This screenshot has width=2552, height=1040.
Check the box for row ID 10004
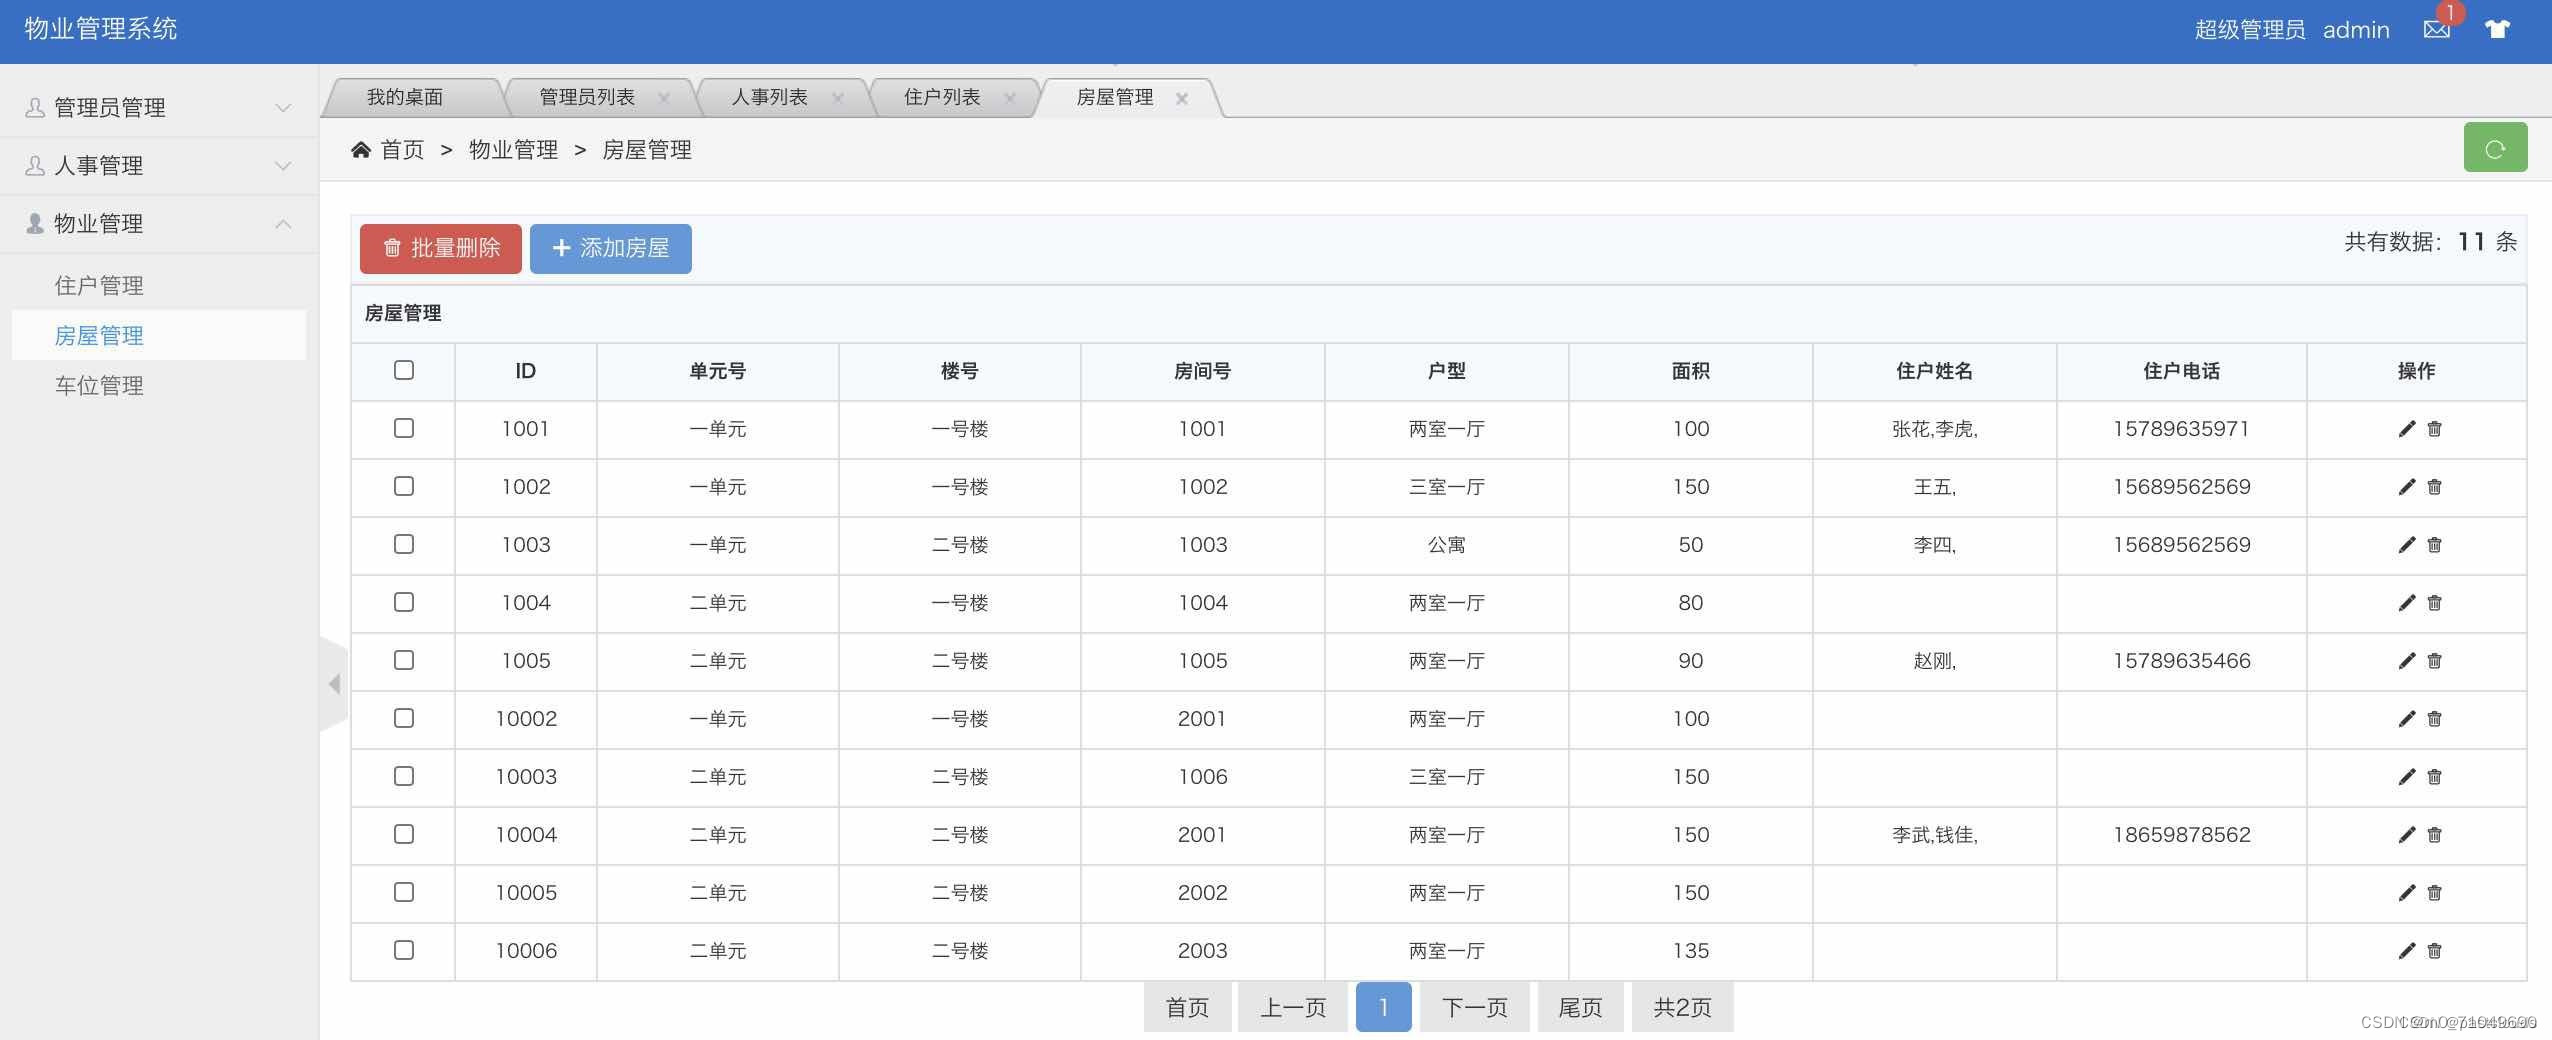404,834
